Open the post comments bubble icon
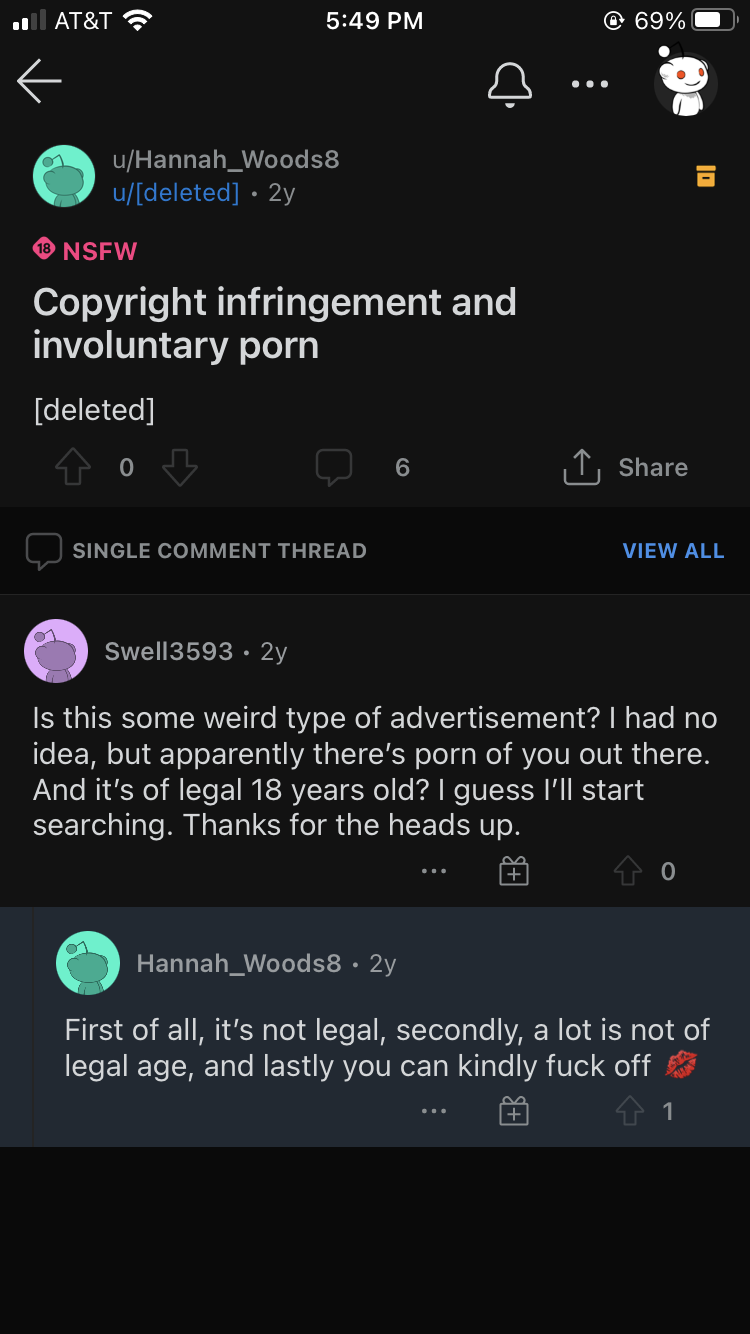750x1334 pixels. coord(334,467)
